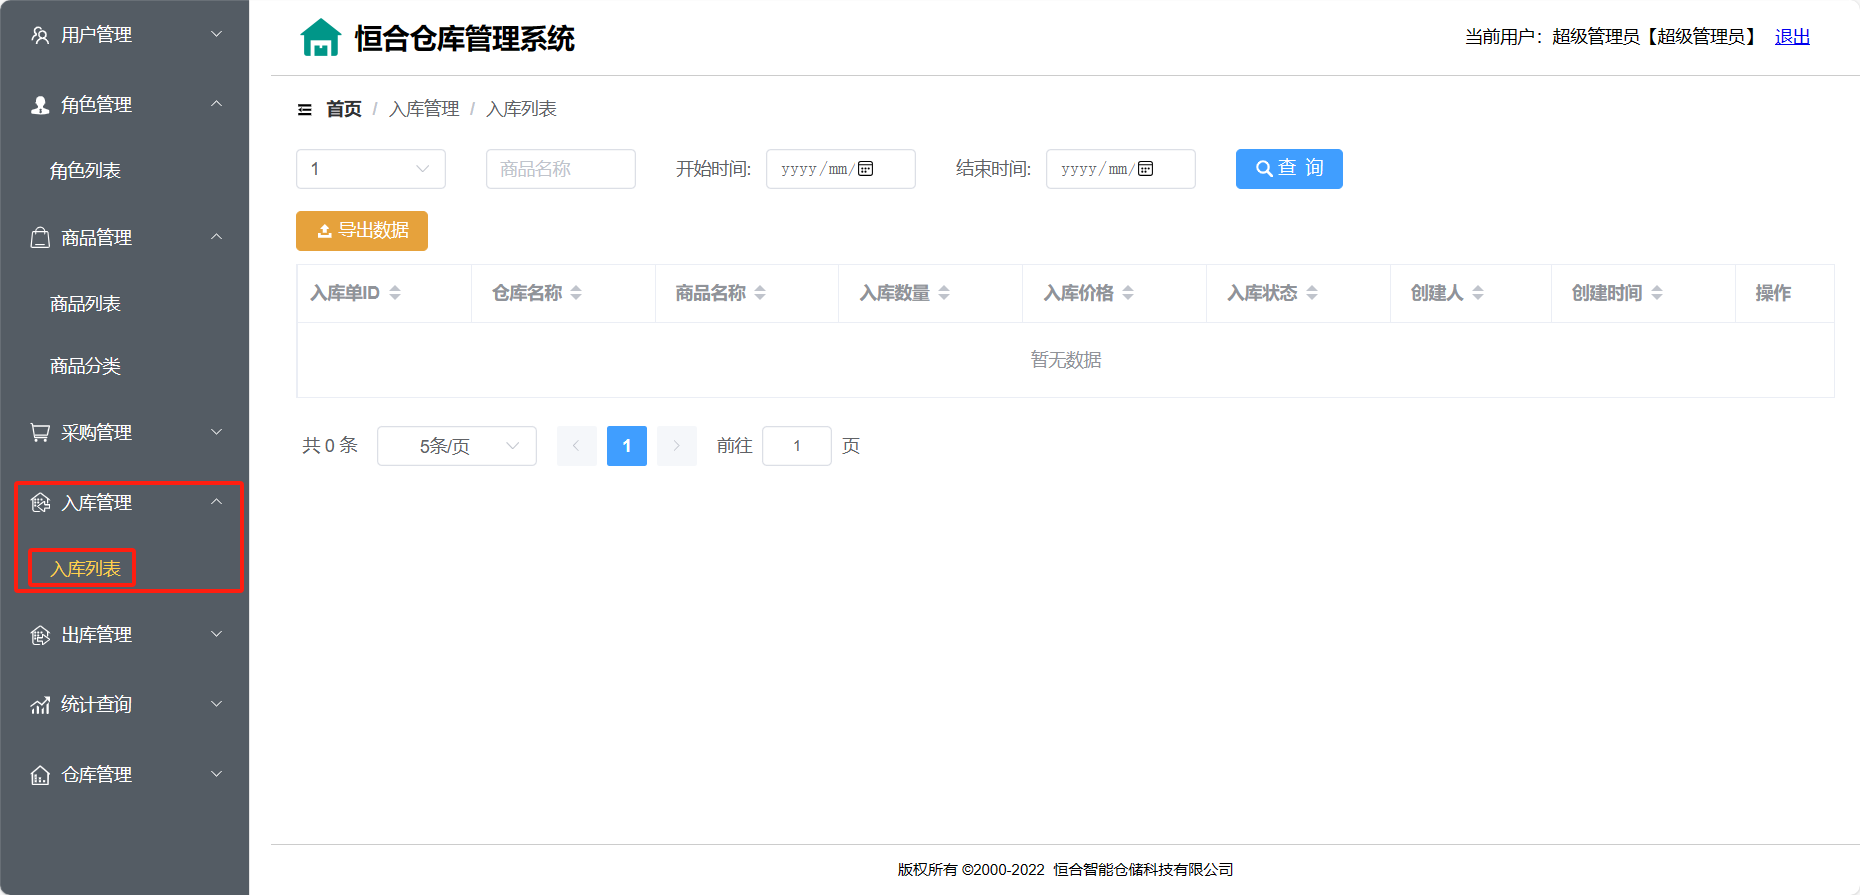This screenshot has height=895, width=1860.
Task: Sort by 入库状态 column arrows
Action: pos(1312,293)
